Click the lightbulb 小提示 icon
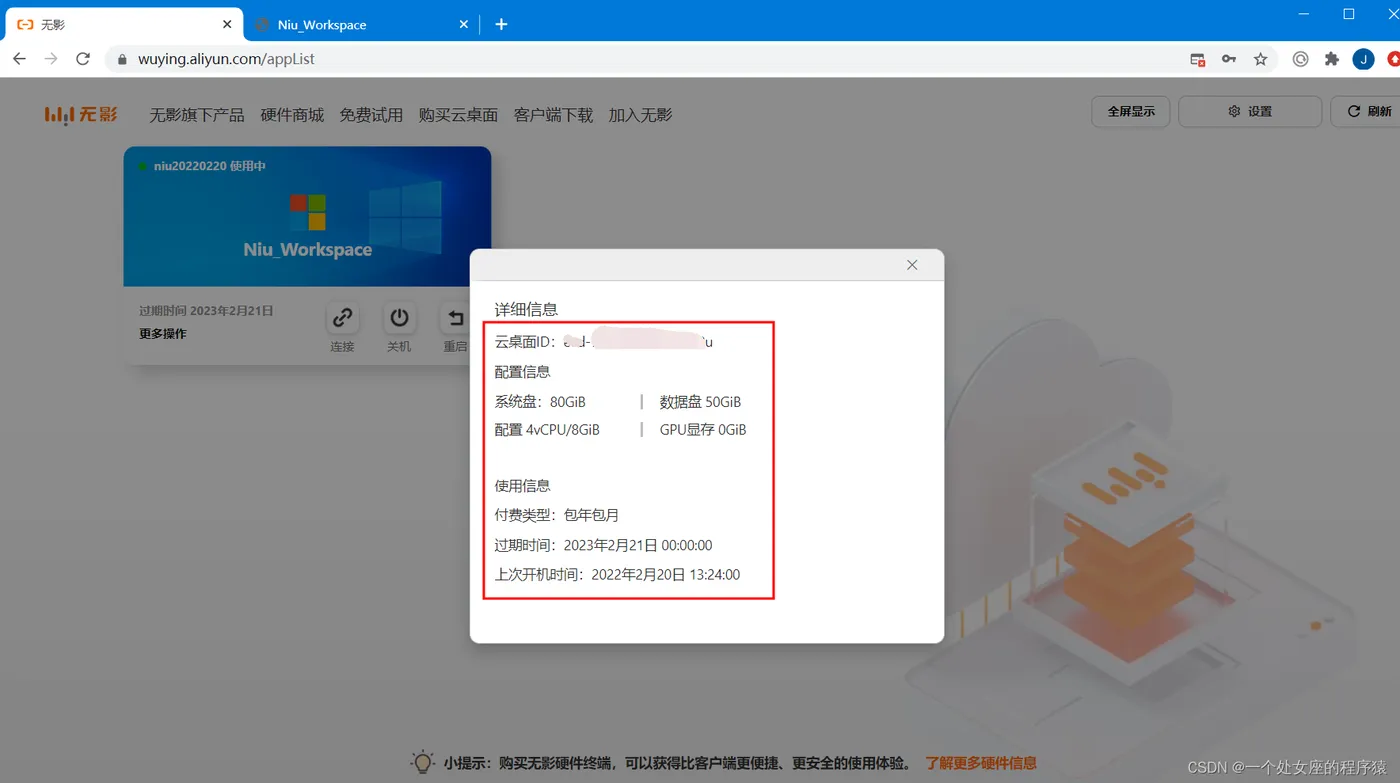 423,762
